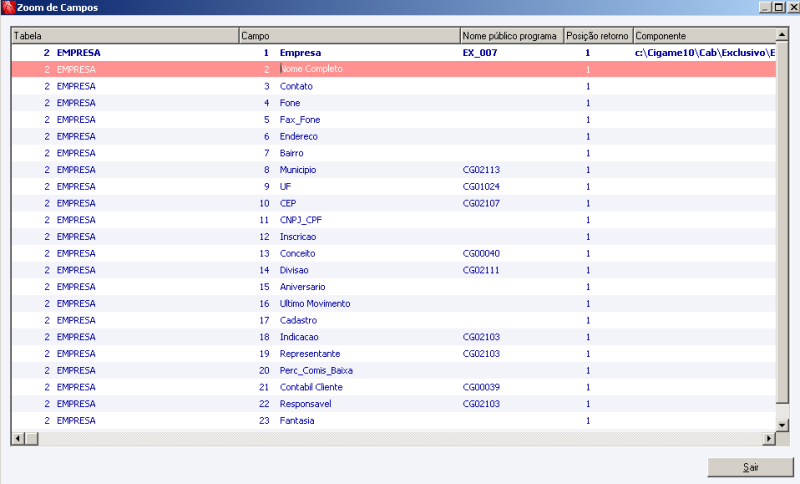Click the Tabela column header
Screen dimensions: 800x484
point(125,36)
